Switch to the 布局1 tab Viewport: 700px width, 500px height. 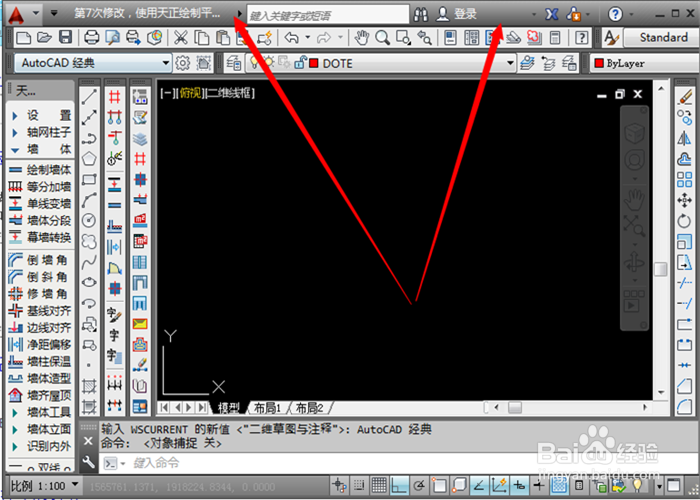[268, 408]
